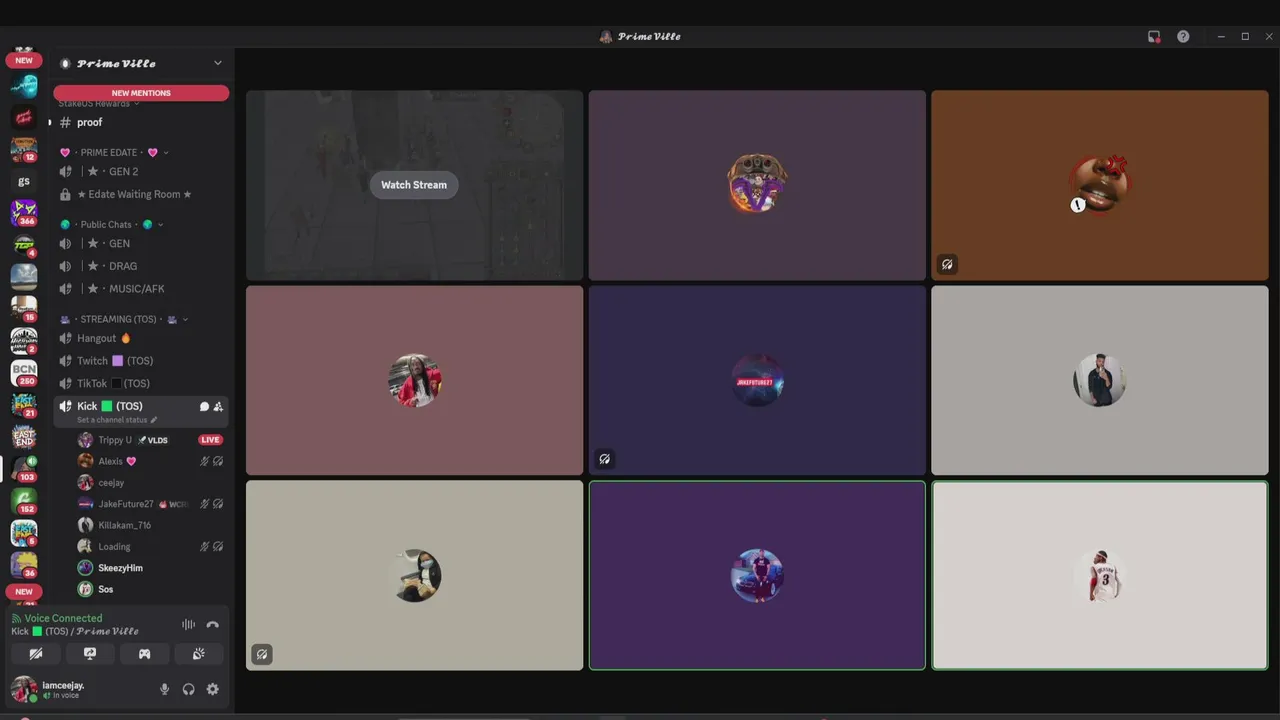Viewport: 1280px width, 720px height.
Task: Open the soundboard button
Action: click(x=198, y=654)
